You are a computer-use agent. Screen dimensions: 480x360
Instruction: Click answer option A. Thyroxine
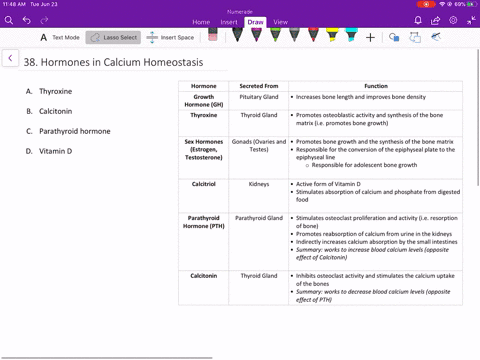[49, 91]
